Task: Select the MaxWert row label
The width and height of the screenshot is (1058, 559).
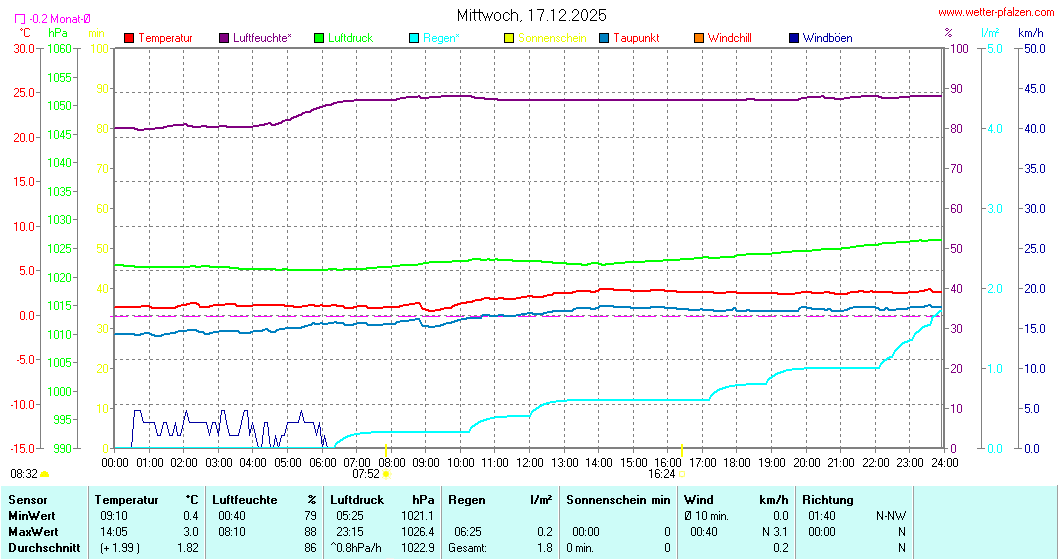Action: click(x=33, y=531)
